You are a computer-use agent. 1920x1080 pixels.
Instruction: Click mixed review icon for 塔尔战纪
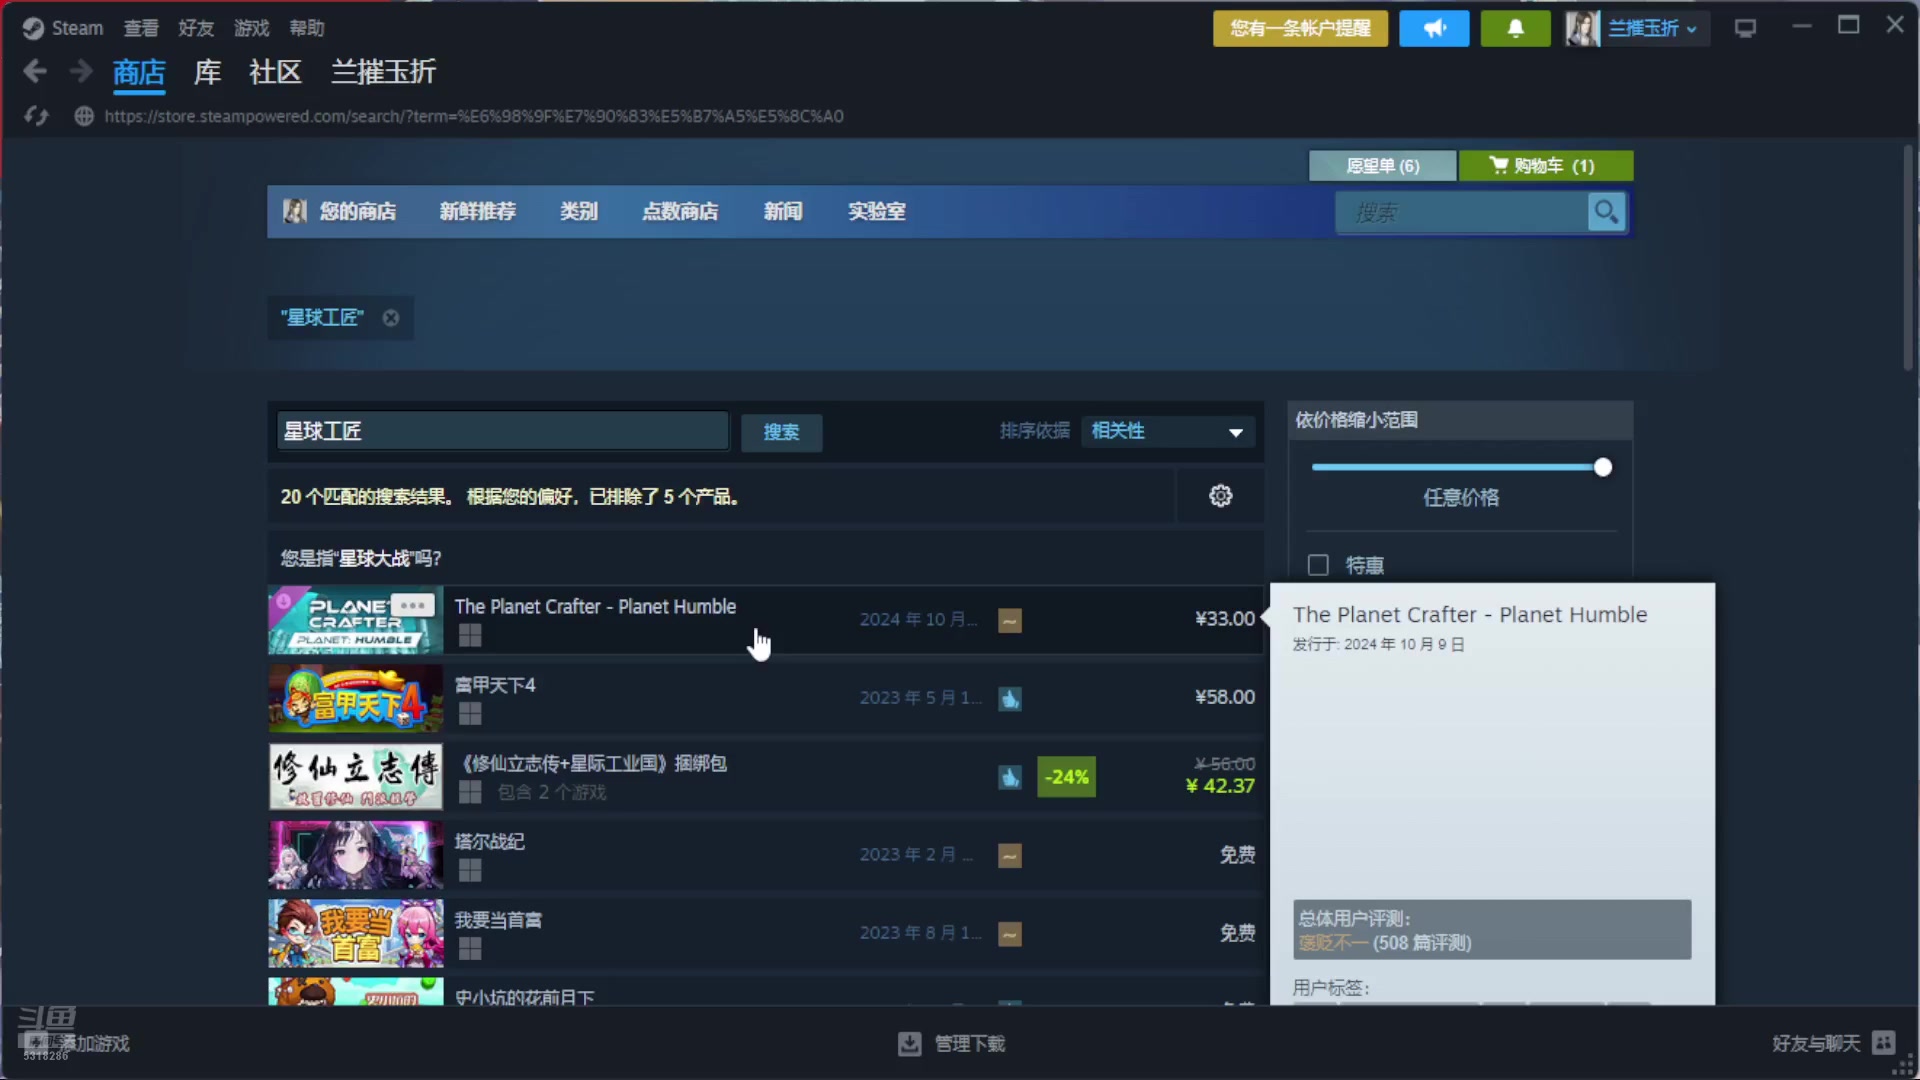[1010, 855]
